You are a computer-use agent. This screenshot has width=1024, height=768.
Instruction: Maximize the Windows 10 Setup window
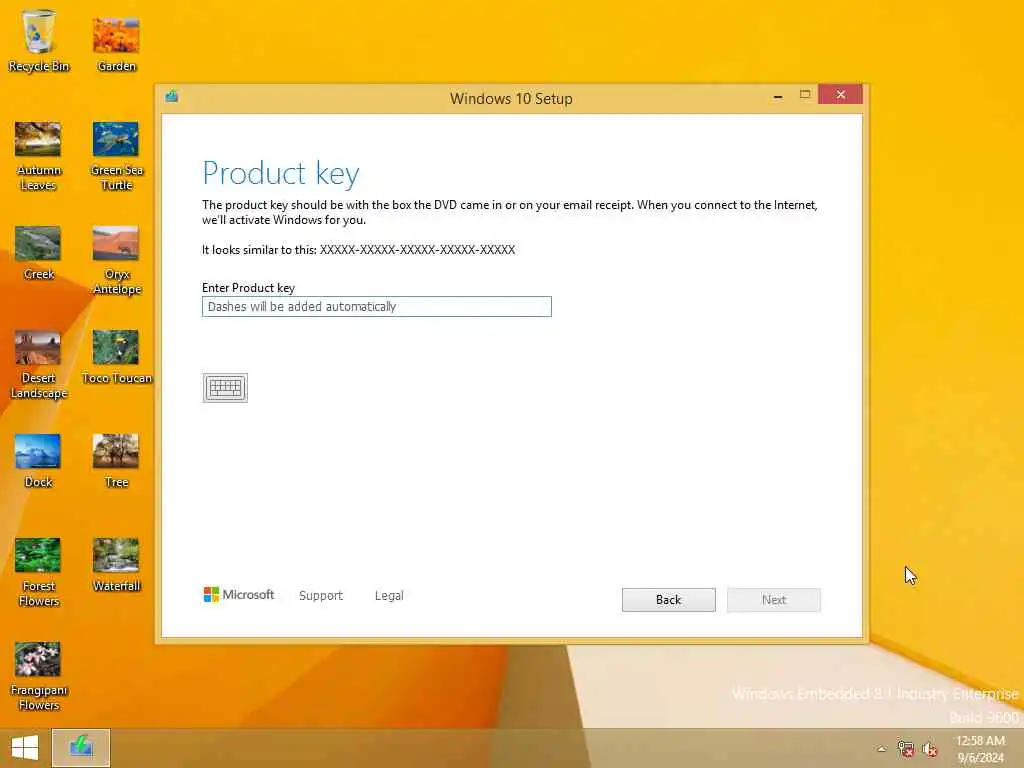805,95
